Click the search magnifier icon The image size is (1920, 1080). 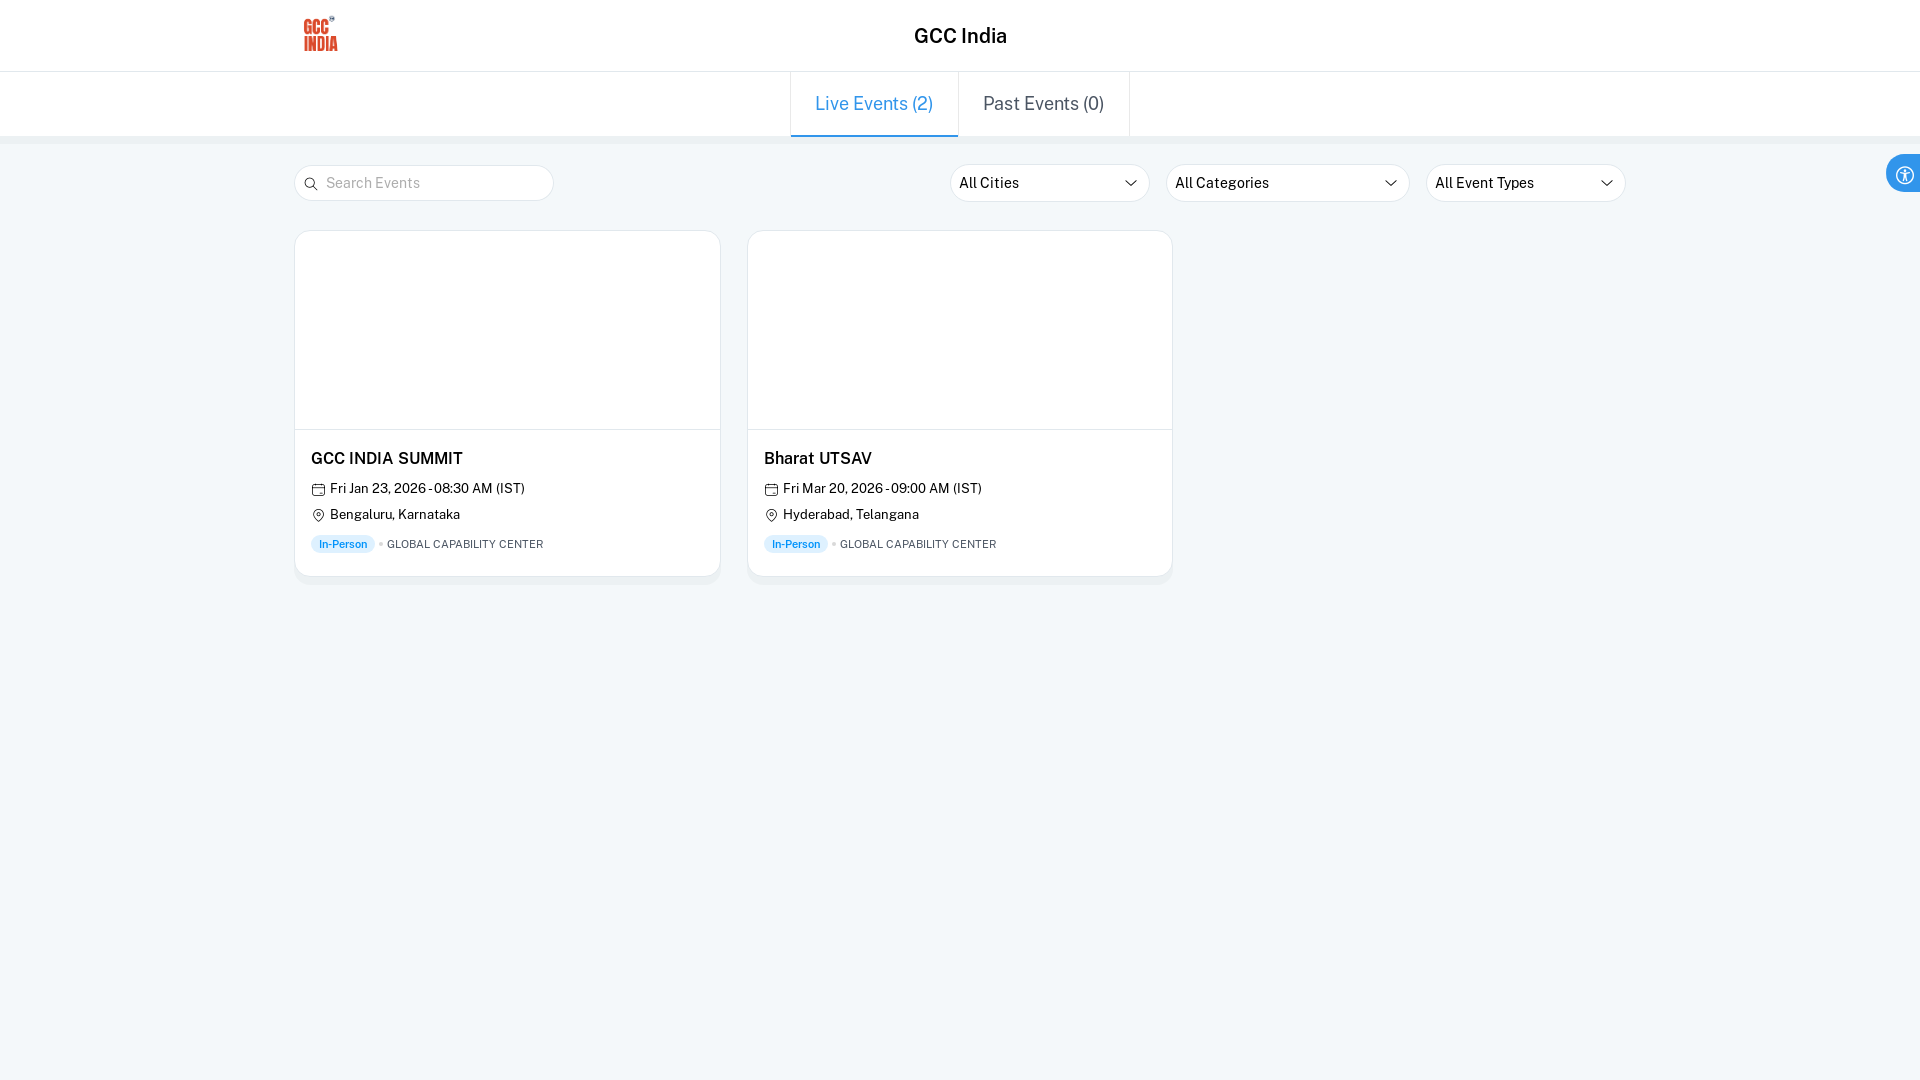click(310, 184)
